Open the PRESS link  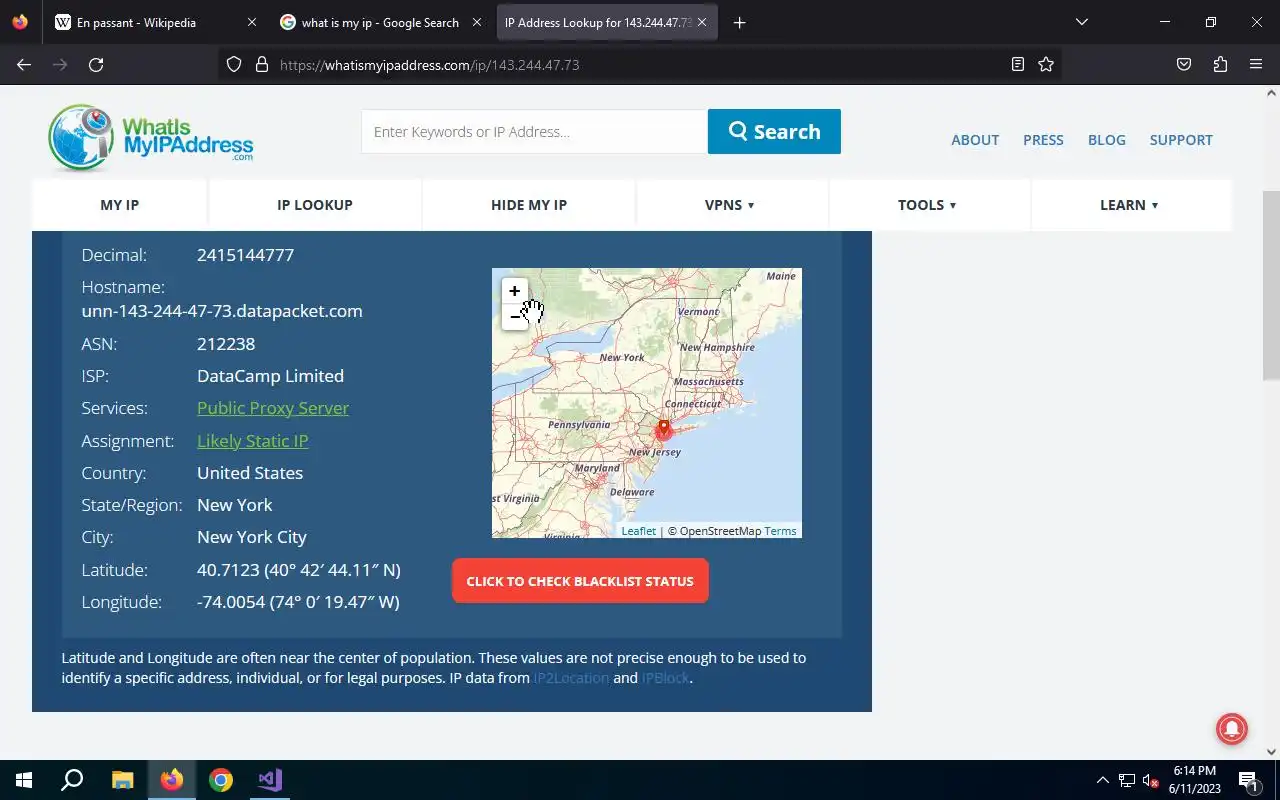tap(1043, 140)
